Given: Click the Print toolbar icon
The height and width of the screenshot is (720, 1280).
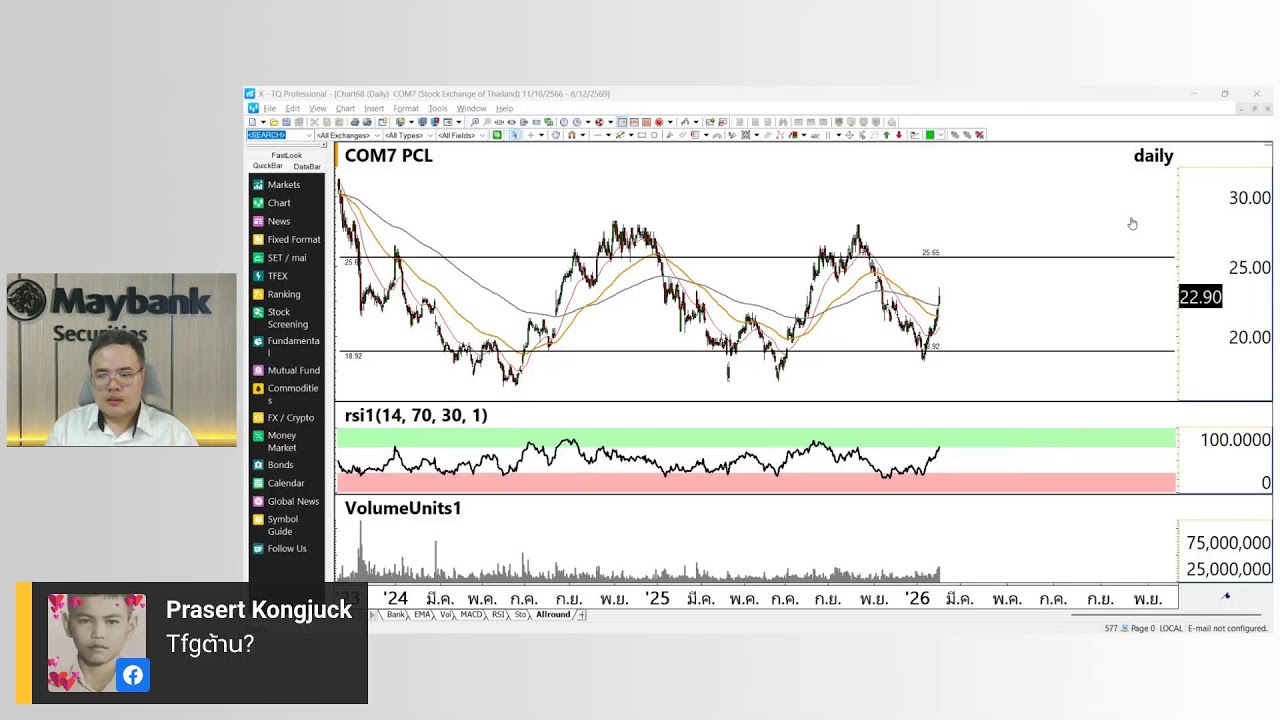Looking at the screenshot, I should (x=354, y=122).
